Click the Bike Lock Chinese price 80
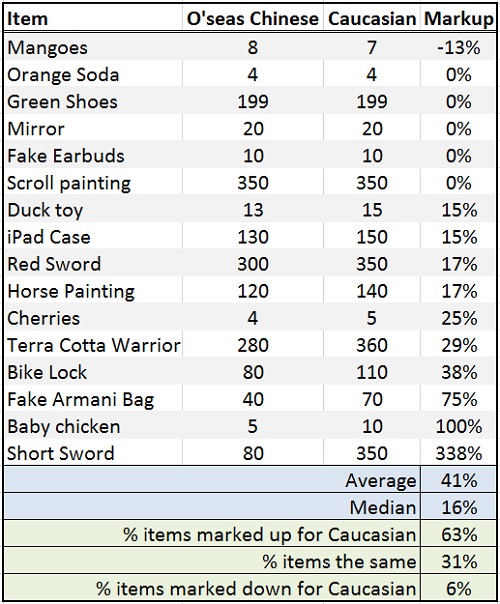Image resolution: width=500 pixels, height=604 pixels. 253,372
